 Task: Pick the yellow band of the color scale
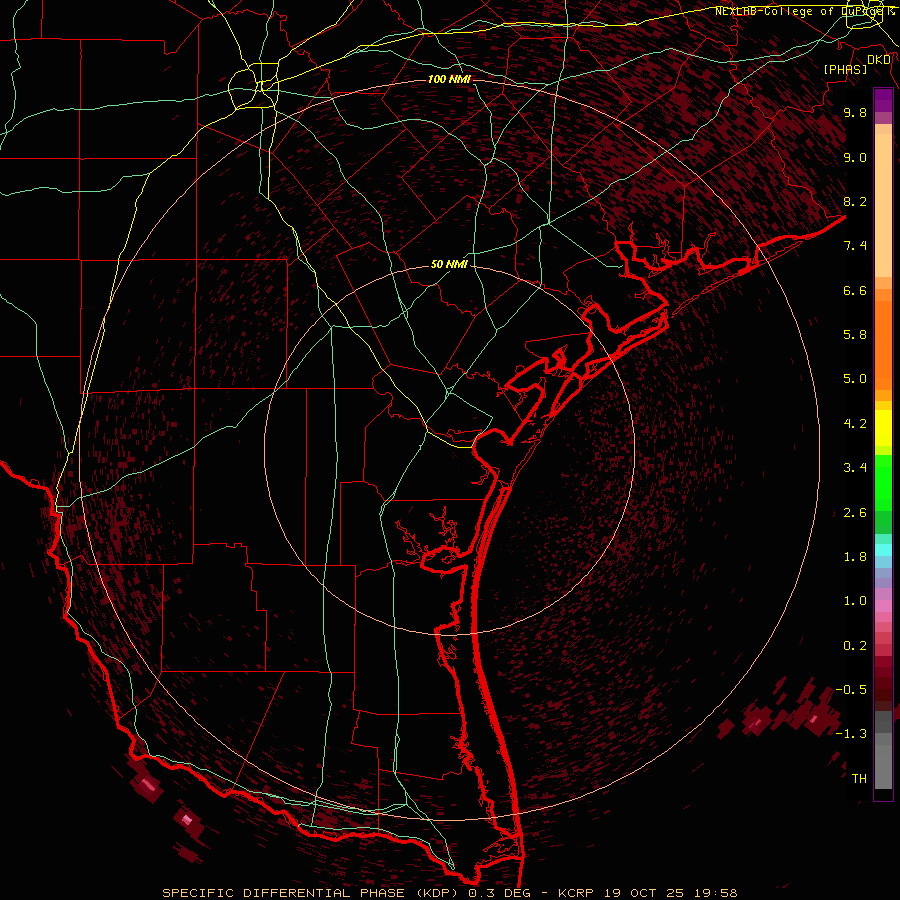click(883, 428)
